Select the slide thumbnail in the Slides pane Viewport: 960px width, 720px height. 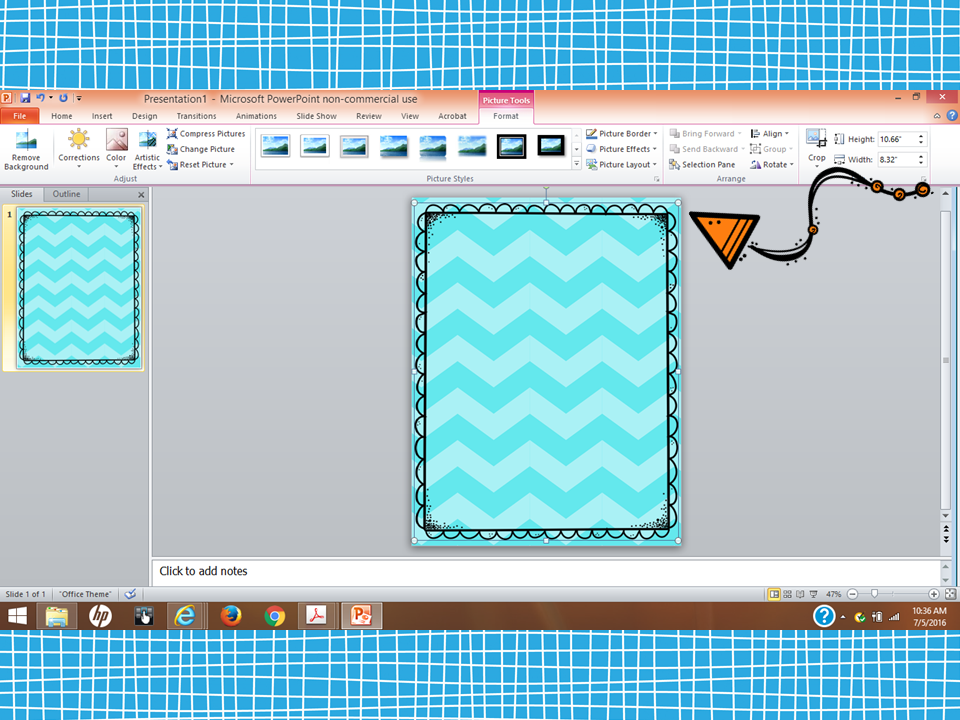(x=78, y=287)
